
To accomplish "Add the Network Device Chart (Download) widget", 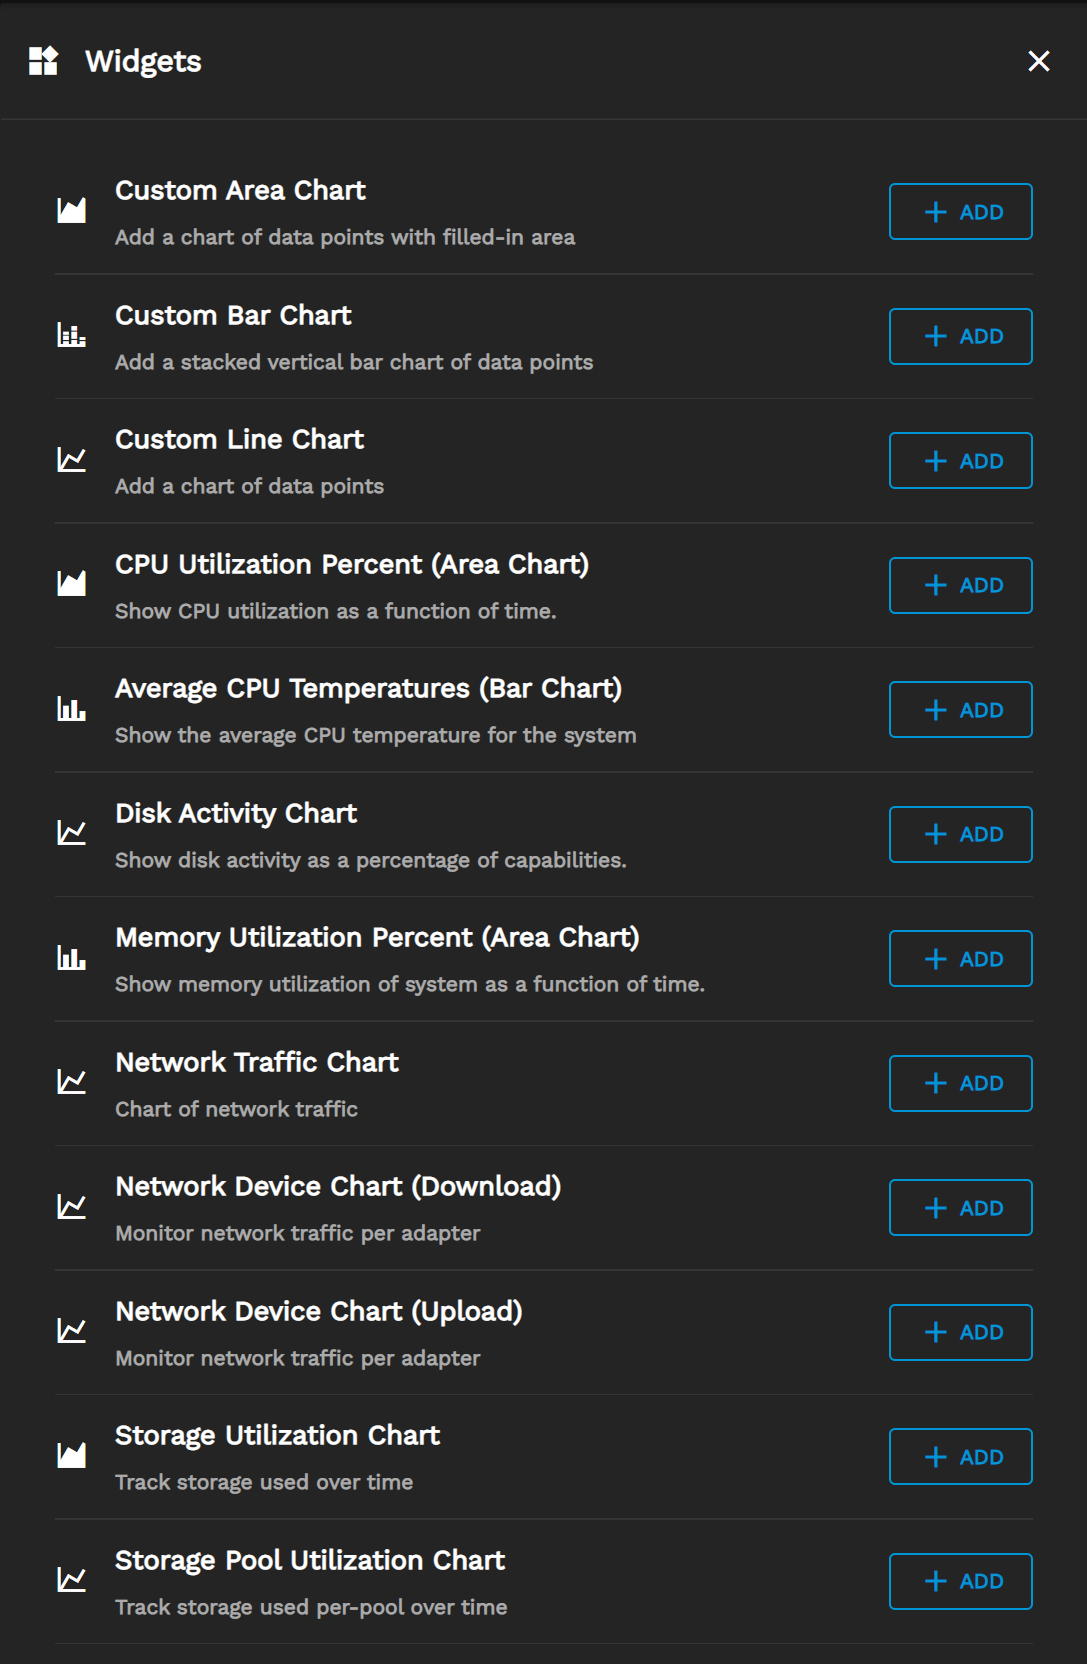I will (960, 1208).
